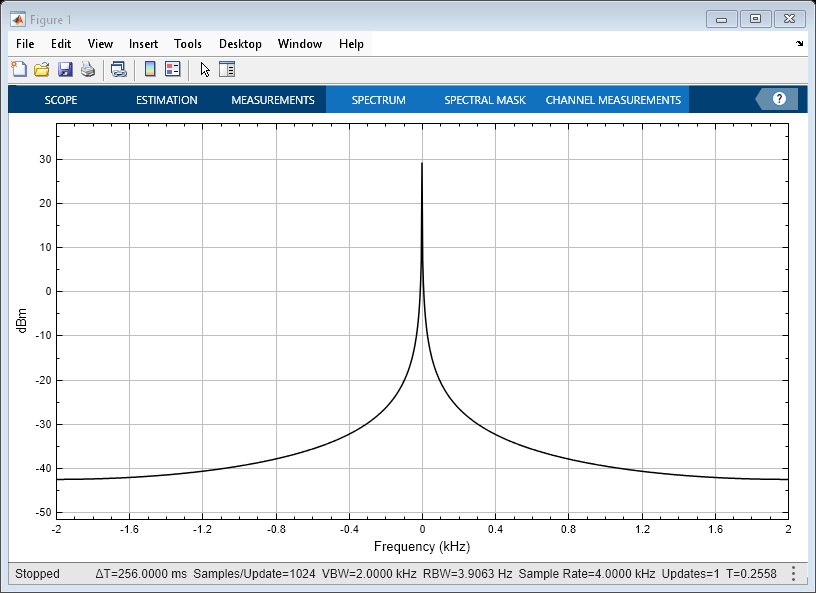816x593 pixels.
Task: Click the New Figure icon
Action: pyautogui.click(x=19, y=69)
